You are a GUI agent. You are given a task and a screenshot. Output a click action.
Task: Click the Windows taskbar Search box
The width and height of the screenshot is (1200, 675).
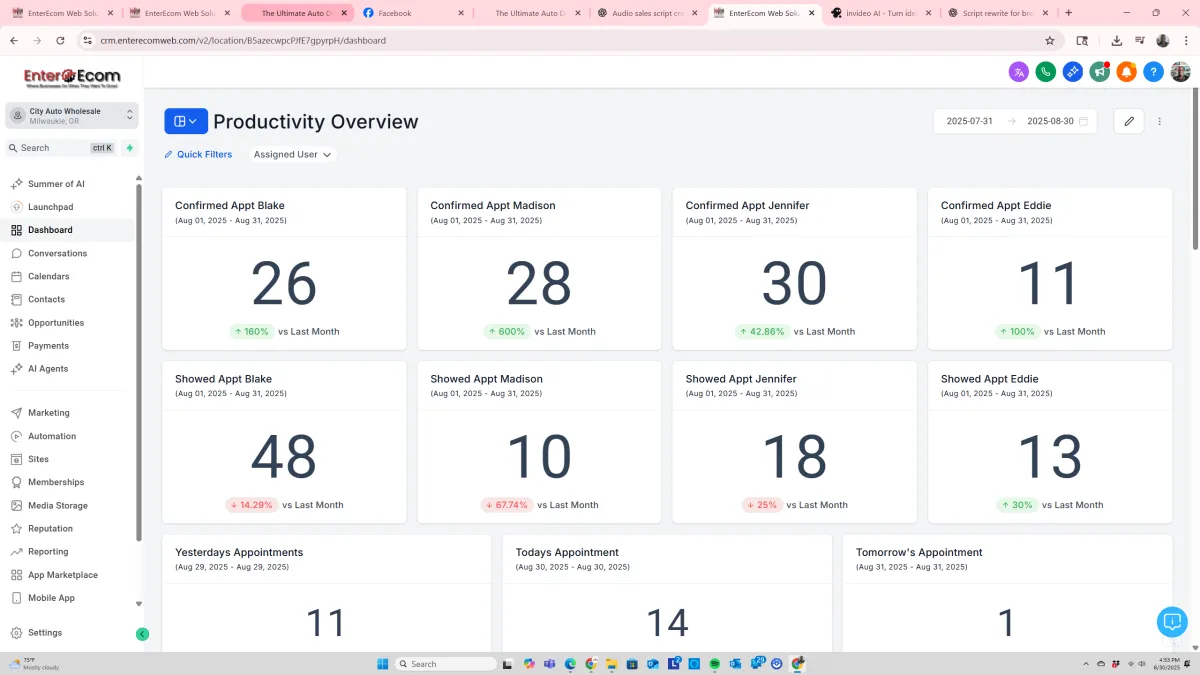[x=446, y=664]
